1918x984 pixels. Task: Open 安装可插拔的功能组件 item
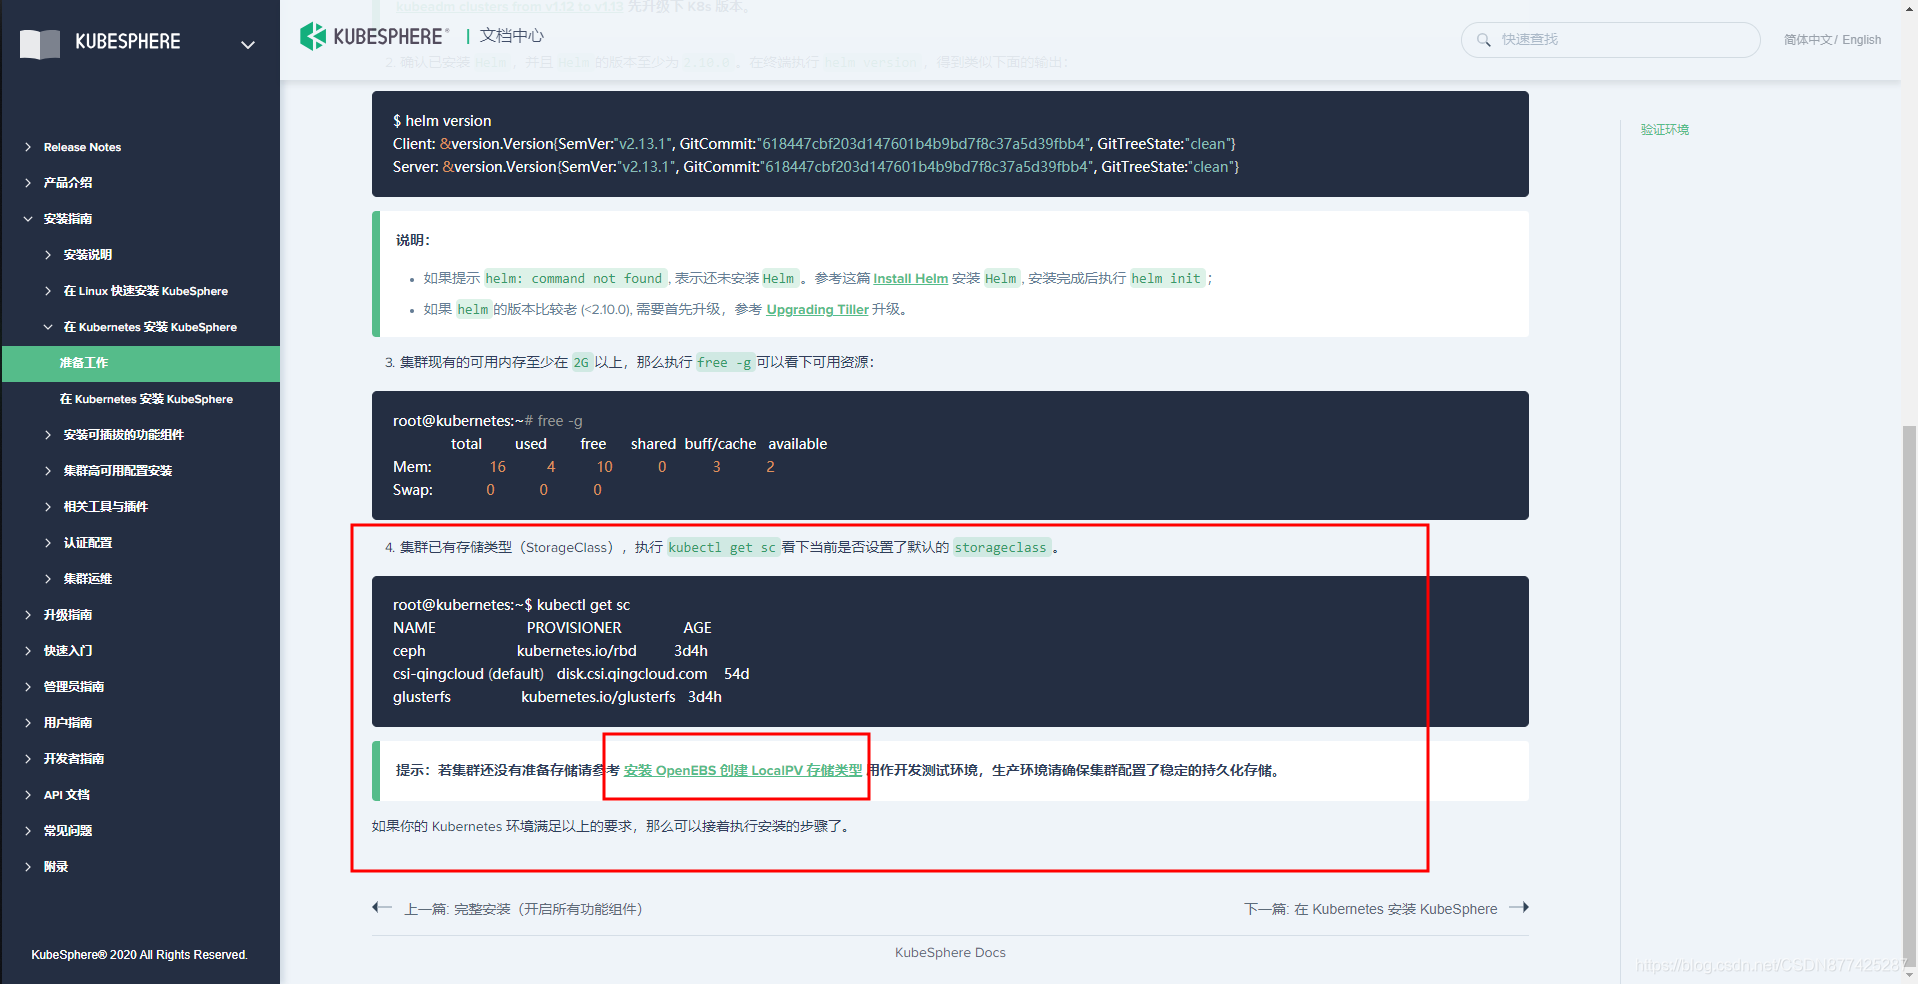pyautogui.click(x=124, y=435)
